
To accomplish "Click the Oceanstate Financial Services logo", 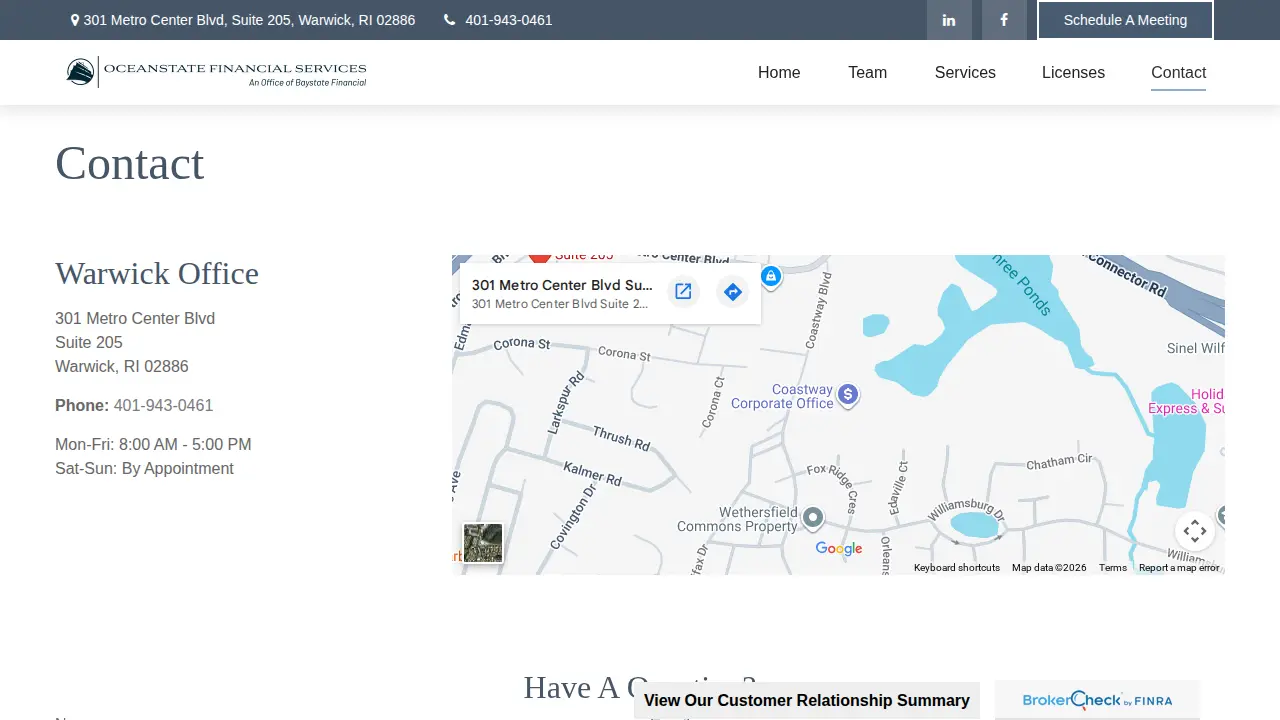I will 217,72.
